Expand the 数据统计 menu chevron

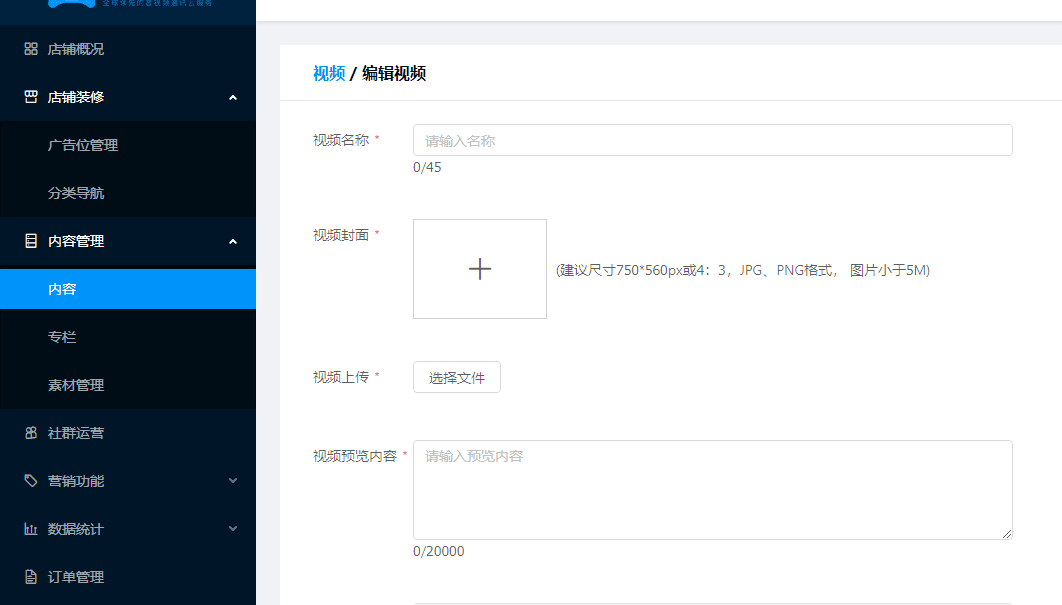(x=233, y=529)
